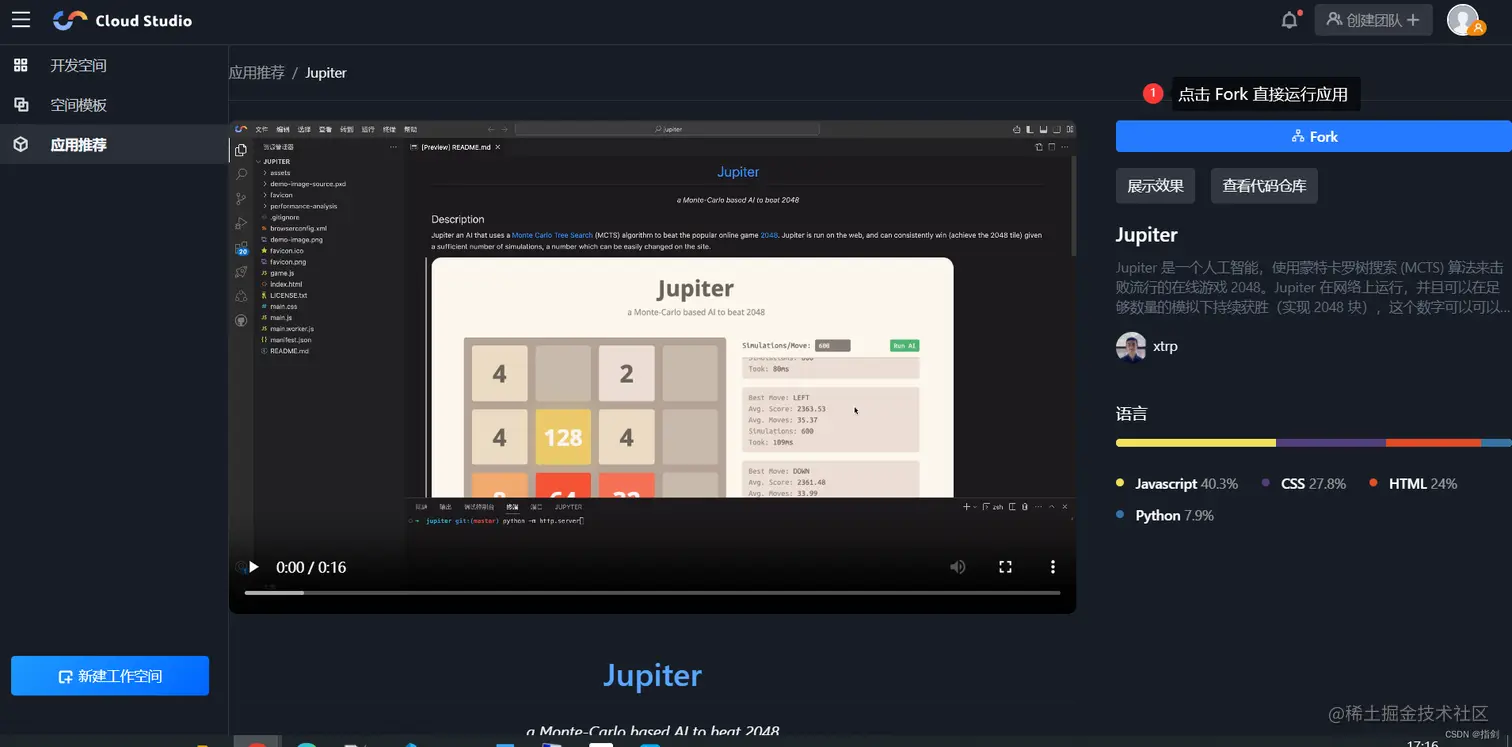
Task: Click the yellow Javascript segment of language bar
Action: click(1196, 442)
